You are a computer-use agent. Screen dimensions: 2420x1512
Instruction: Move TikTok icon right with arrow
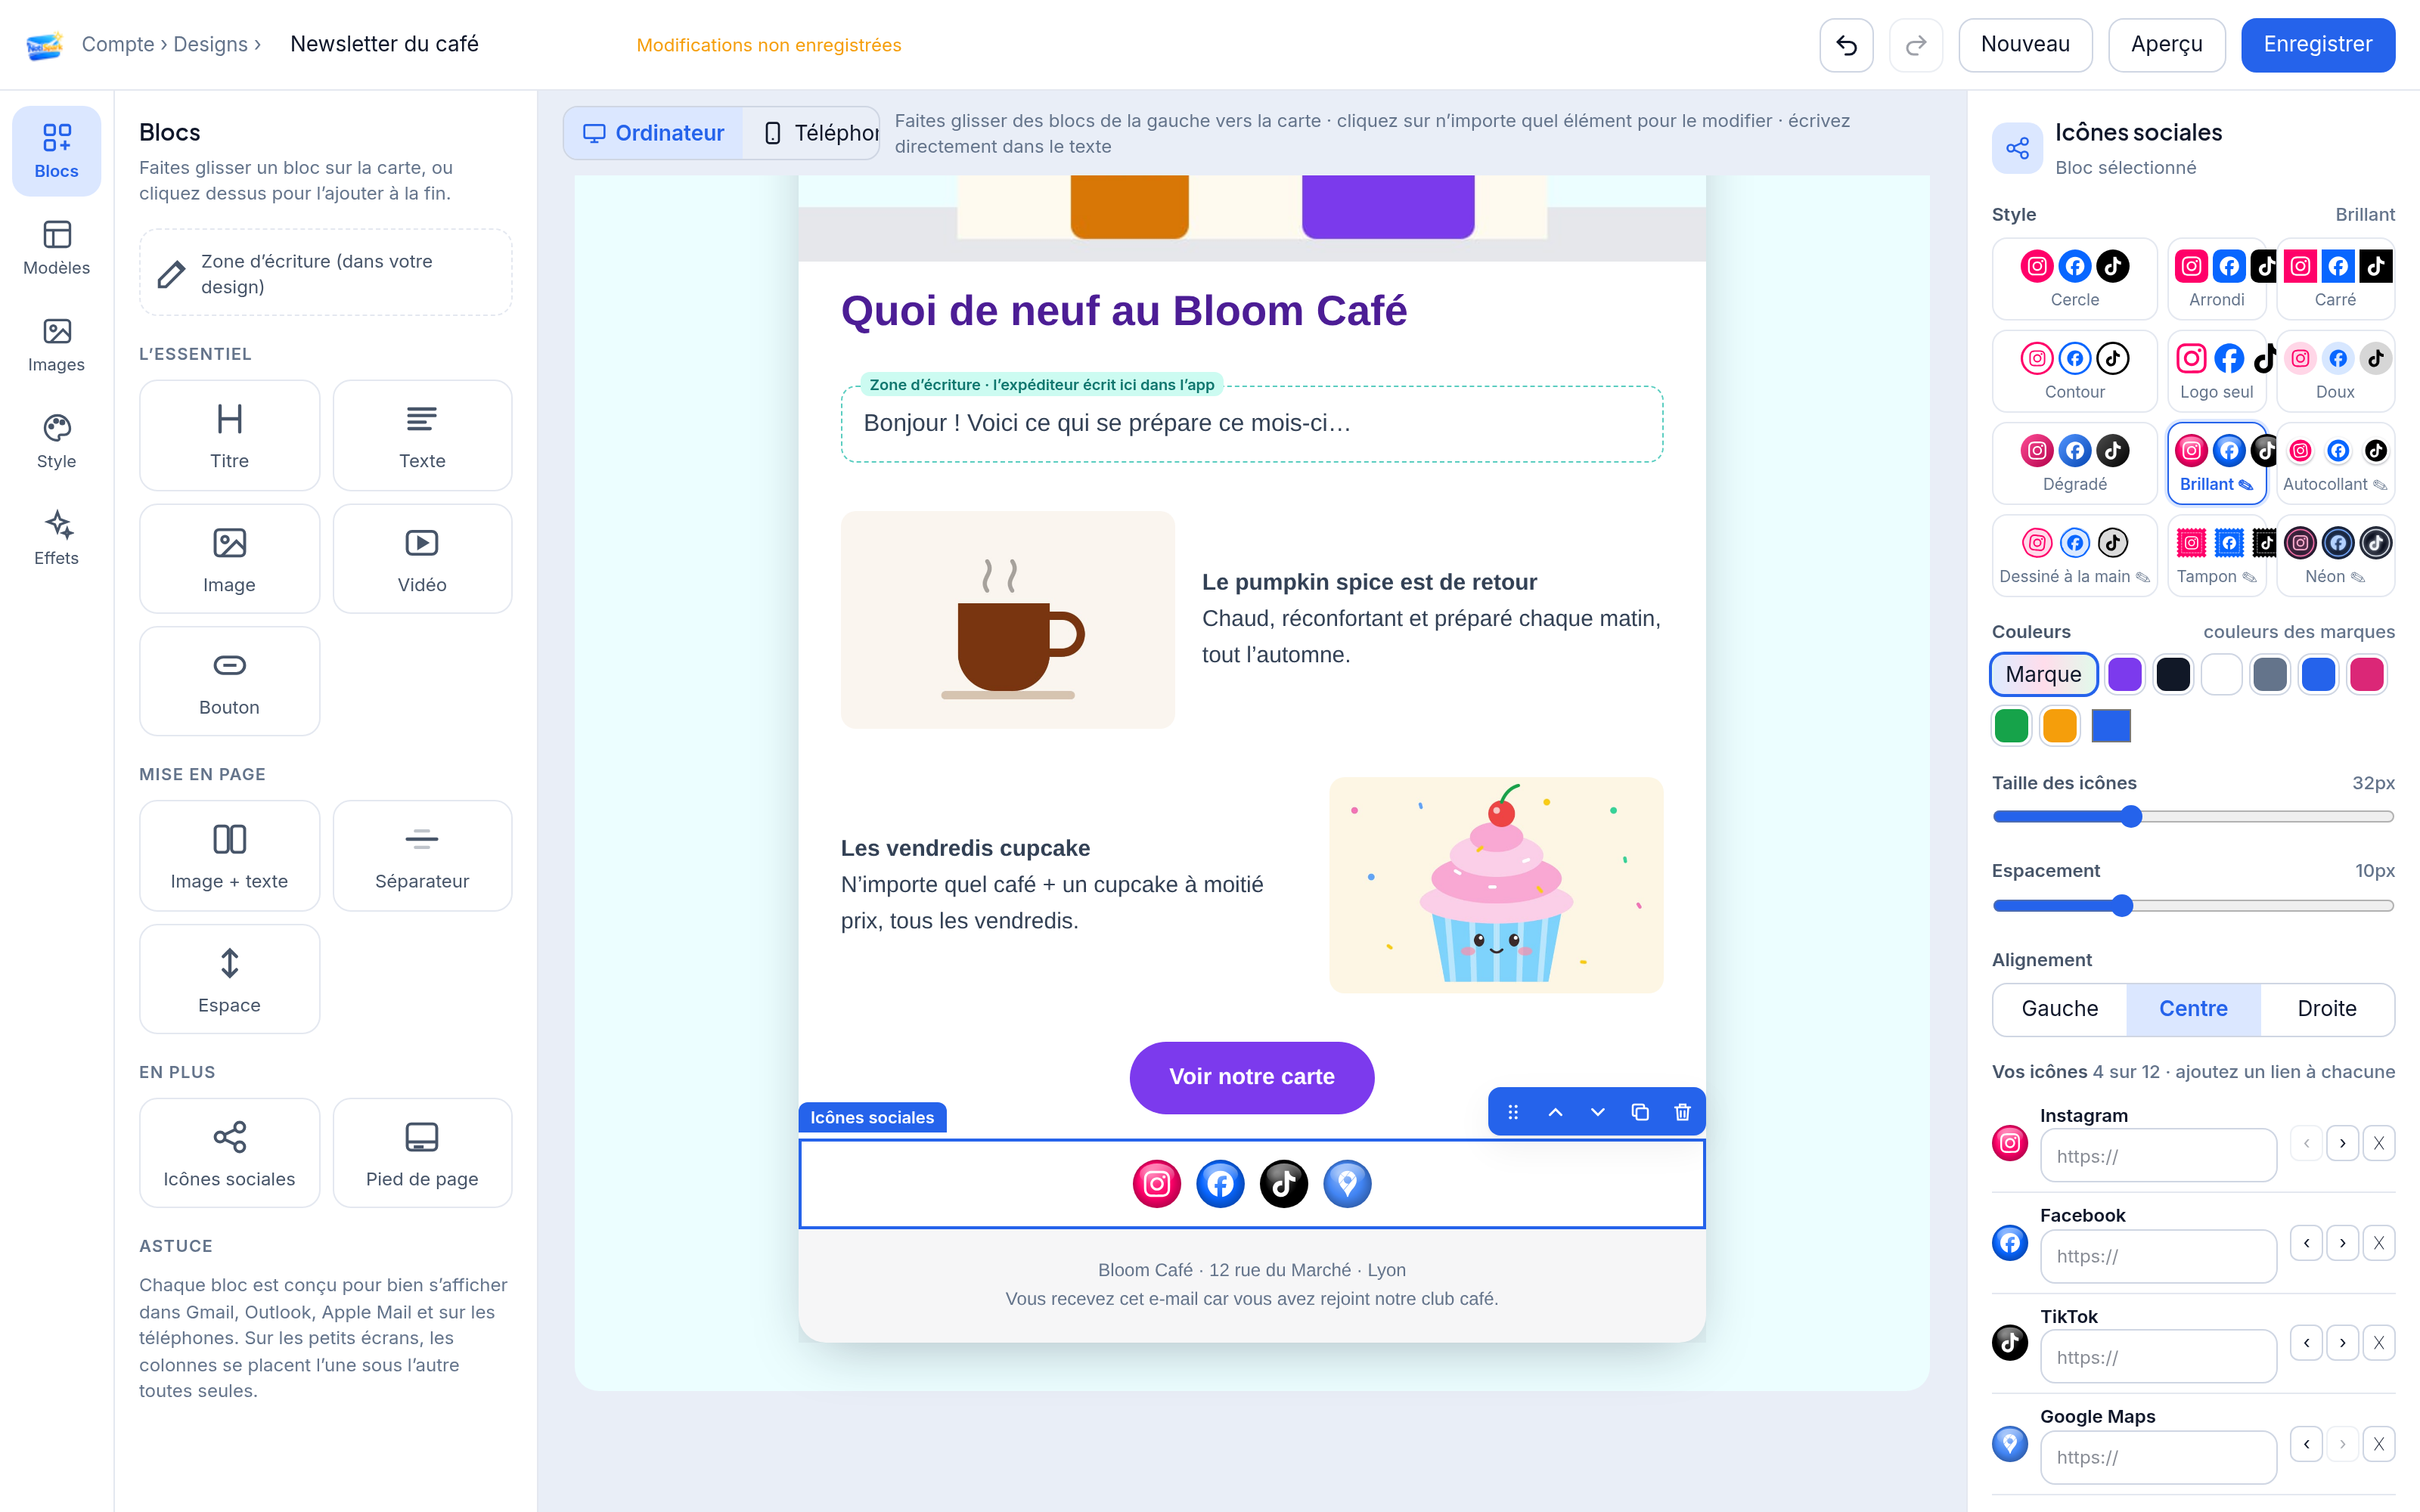click(2342, 1343)
